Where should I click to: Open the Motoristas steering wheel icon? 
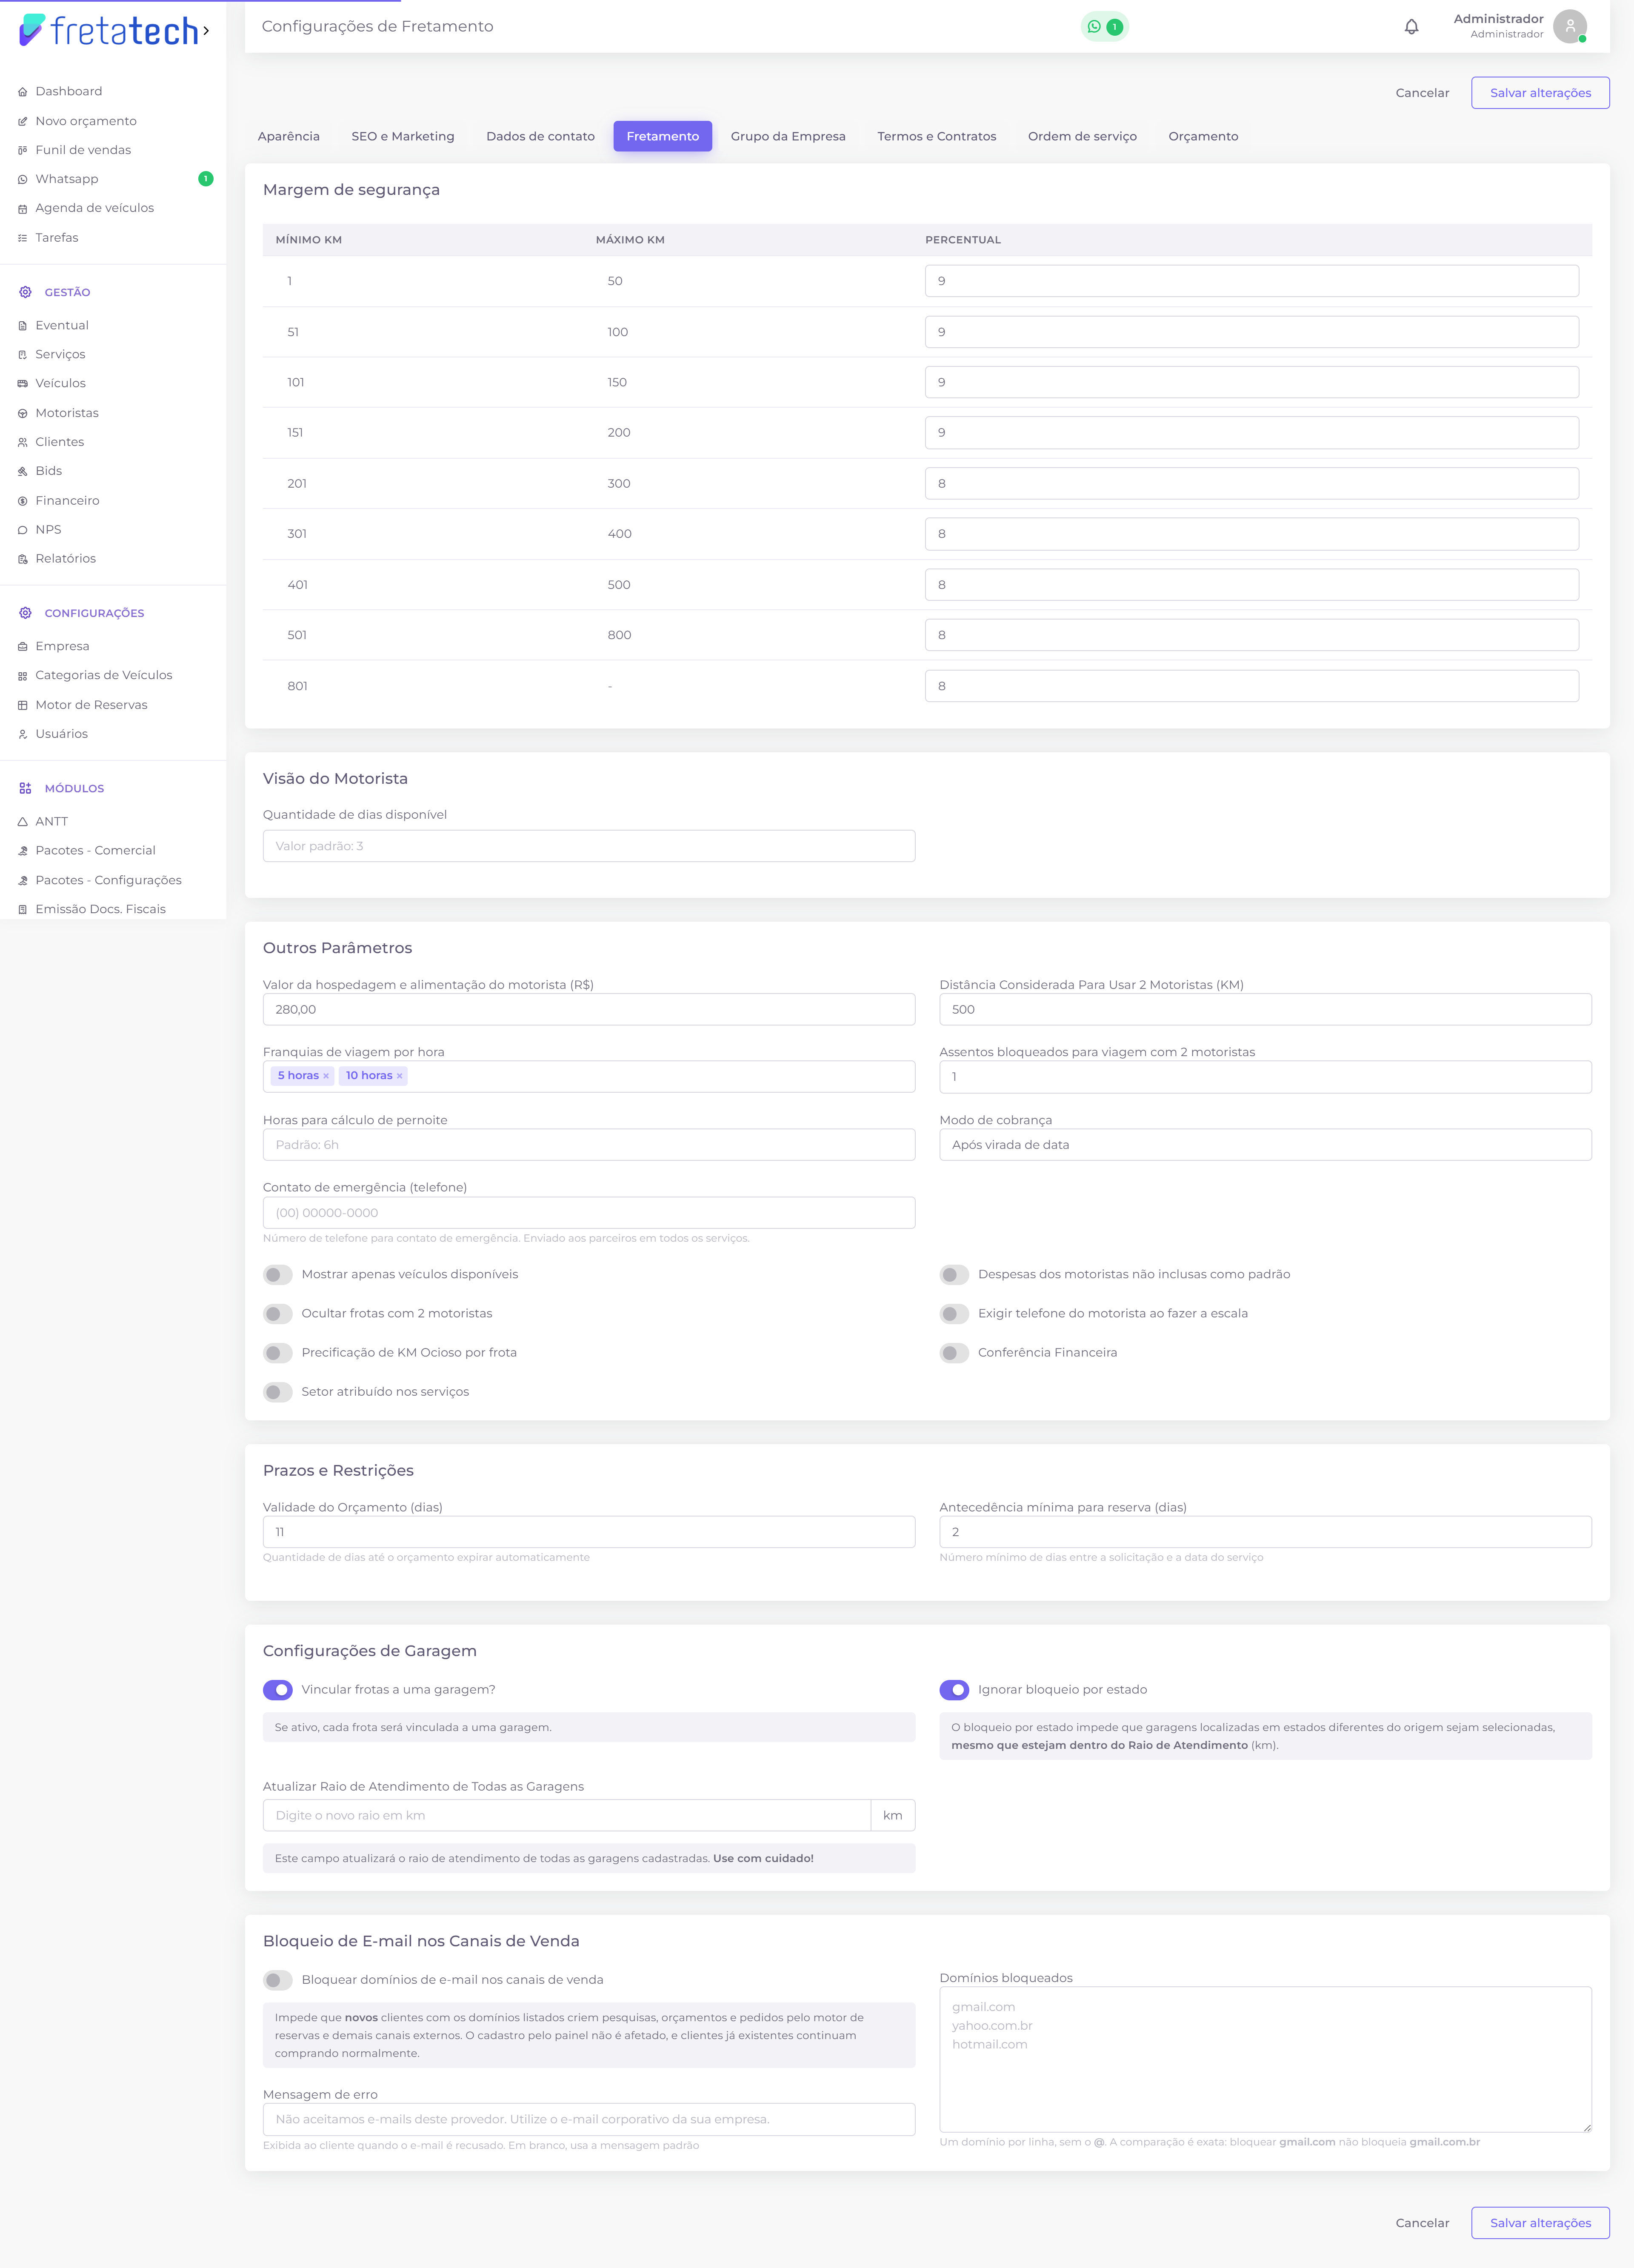pyautogui.click(x=23, y=414)
